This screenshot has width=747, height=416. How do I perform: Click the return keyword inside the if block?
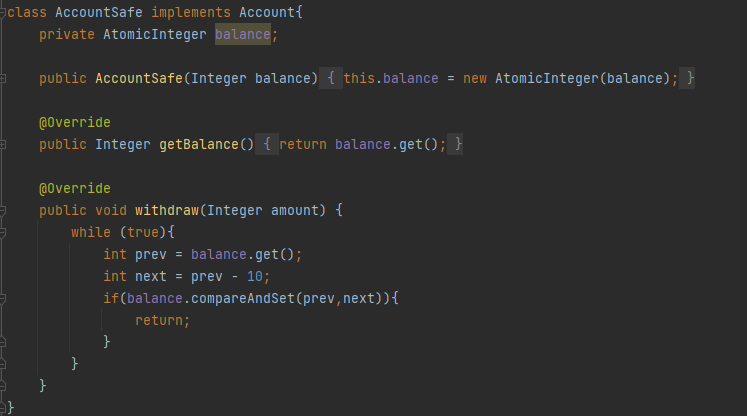click(x=159, y=320)
